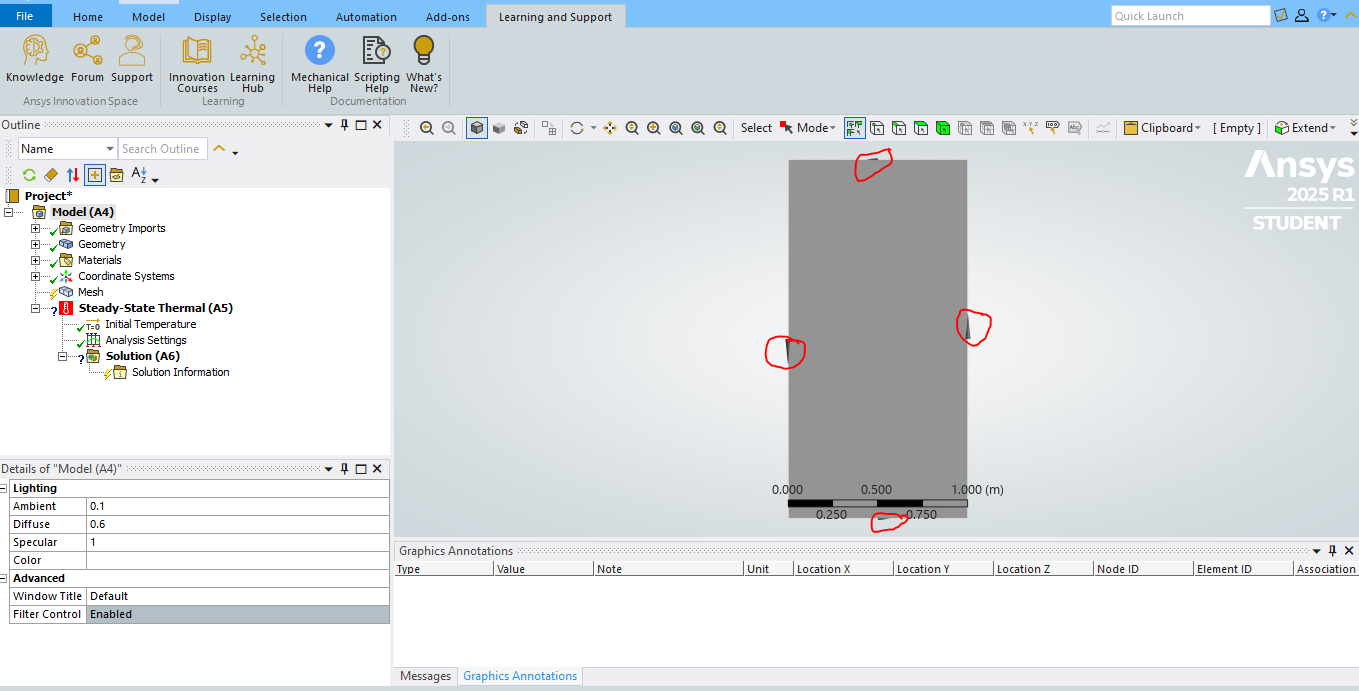
Task: Collapse the Steady-State Thermal (A5) node
Action: (x=36, y=308)
